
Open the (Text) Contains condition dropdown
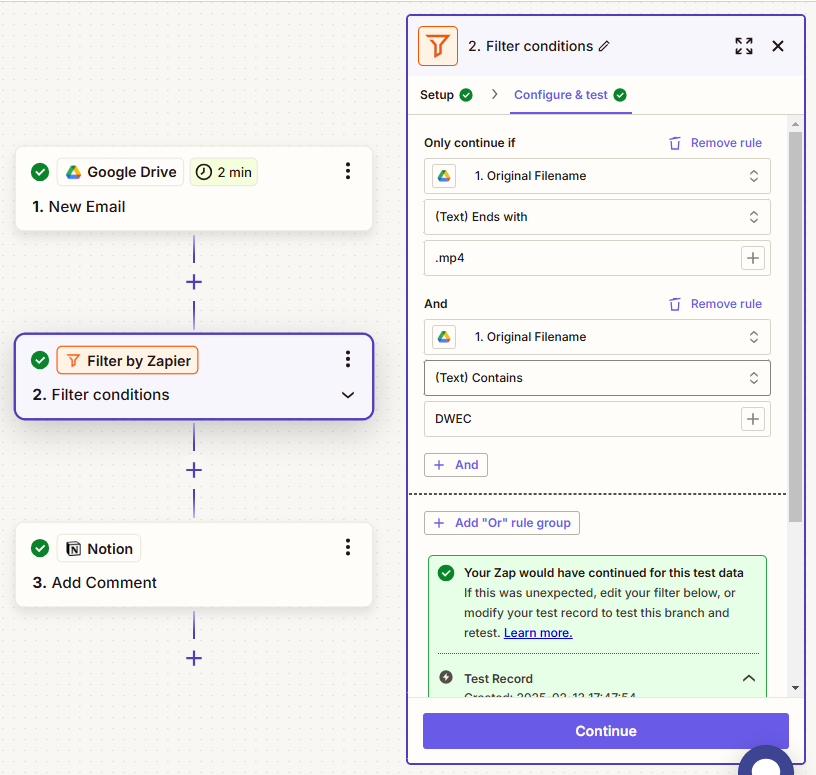coord(597,378)
